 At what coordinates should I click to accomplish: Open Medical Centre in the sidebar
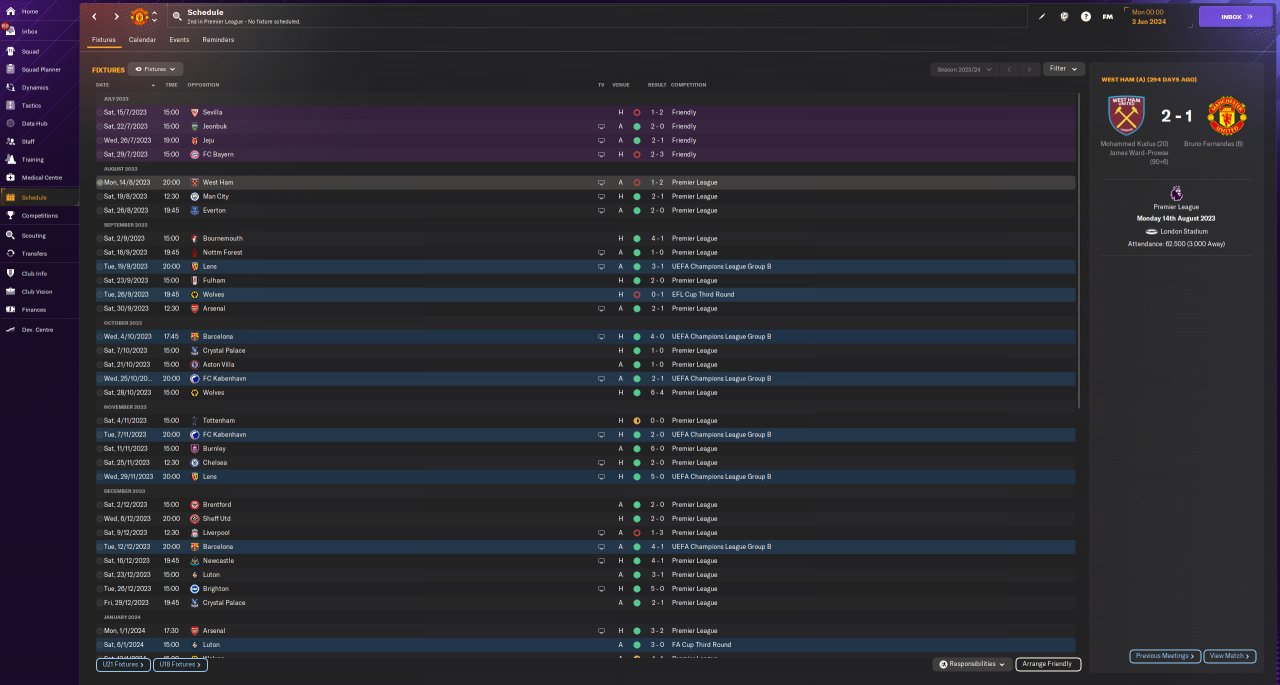click(41, 177)
